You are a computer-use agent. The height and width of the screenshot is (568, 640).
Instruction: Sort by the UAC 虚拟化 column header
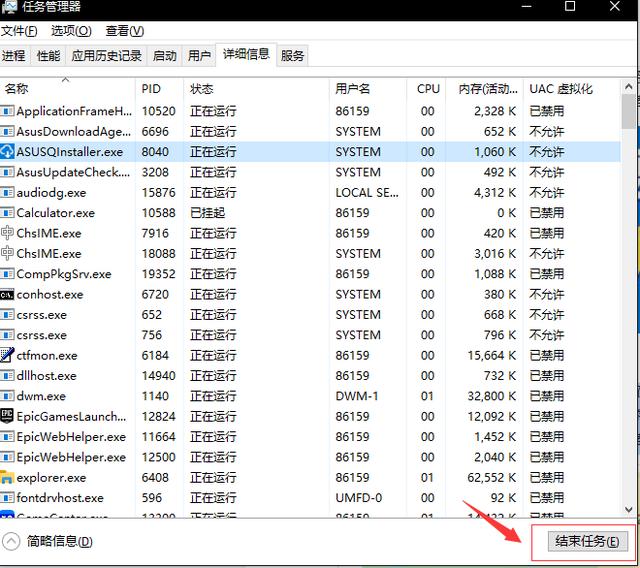click(571, 89)
